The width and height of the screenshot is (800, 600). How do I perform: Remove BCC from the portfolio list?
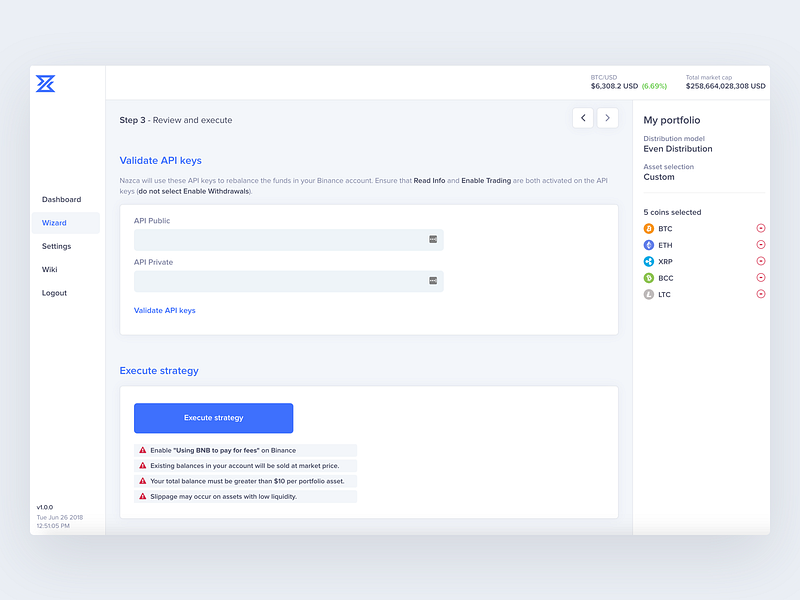[x=760, y=278]
